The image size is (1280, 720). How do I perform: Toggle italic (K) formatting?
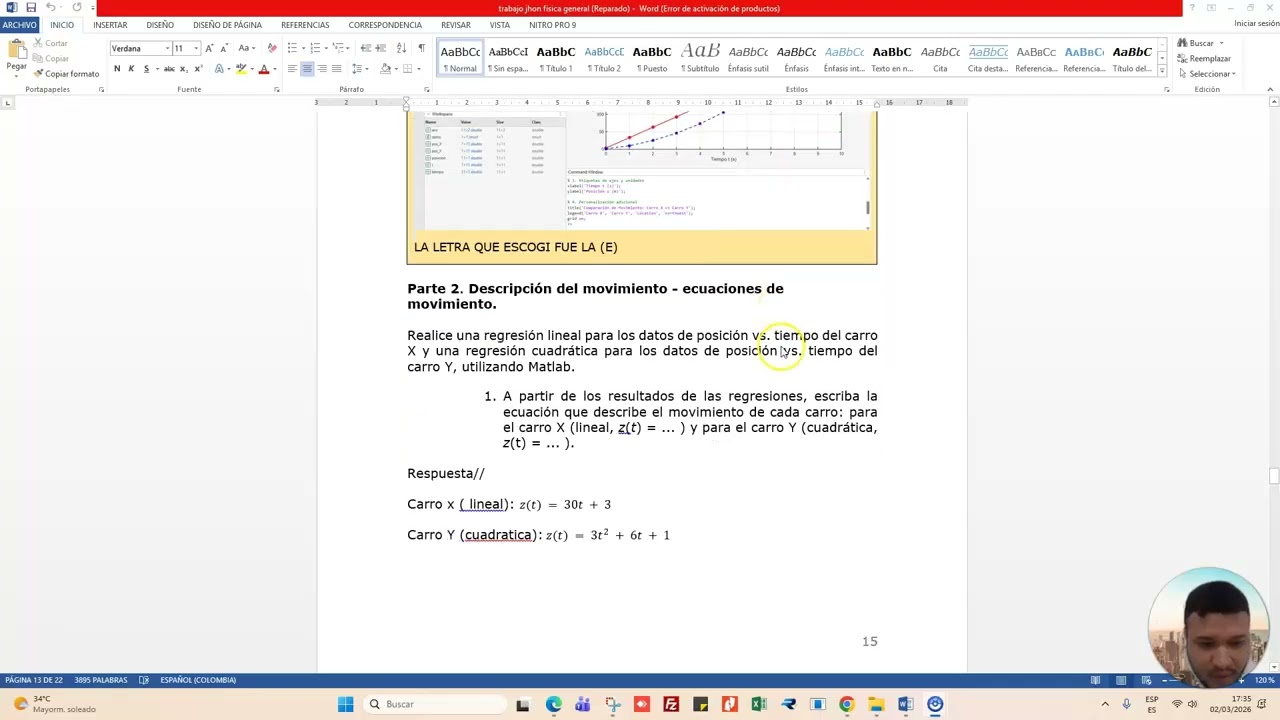(131, 69)
